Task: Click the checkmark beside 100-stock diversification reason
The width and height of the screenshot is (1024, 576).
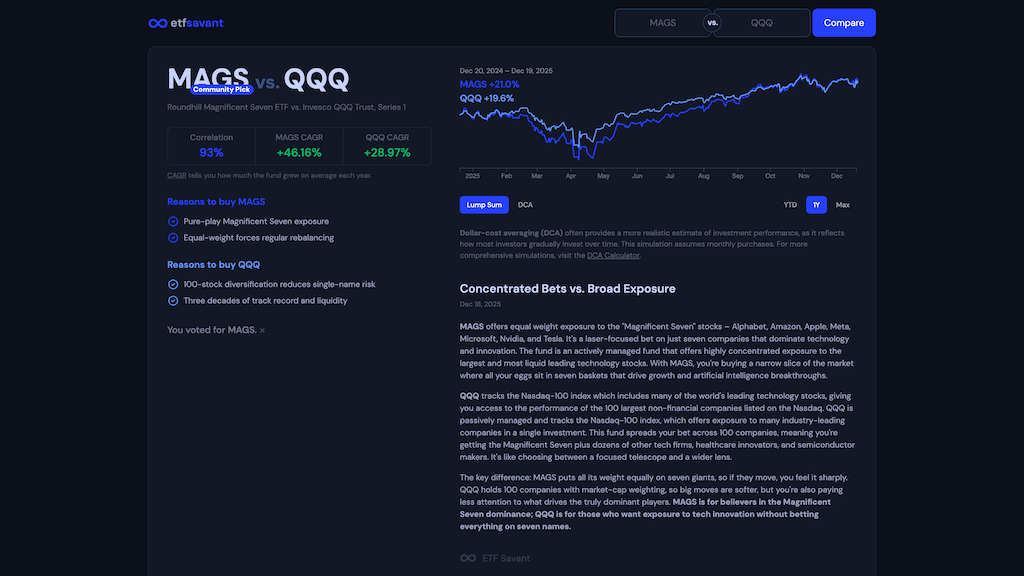Action: [x=172, y=284]
